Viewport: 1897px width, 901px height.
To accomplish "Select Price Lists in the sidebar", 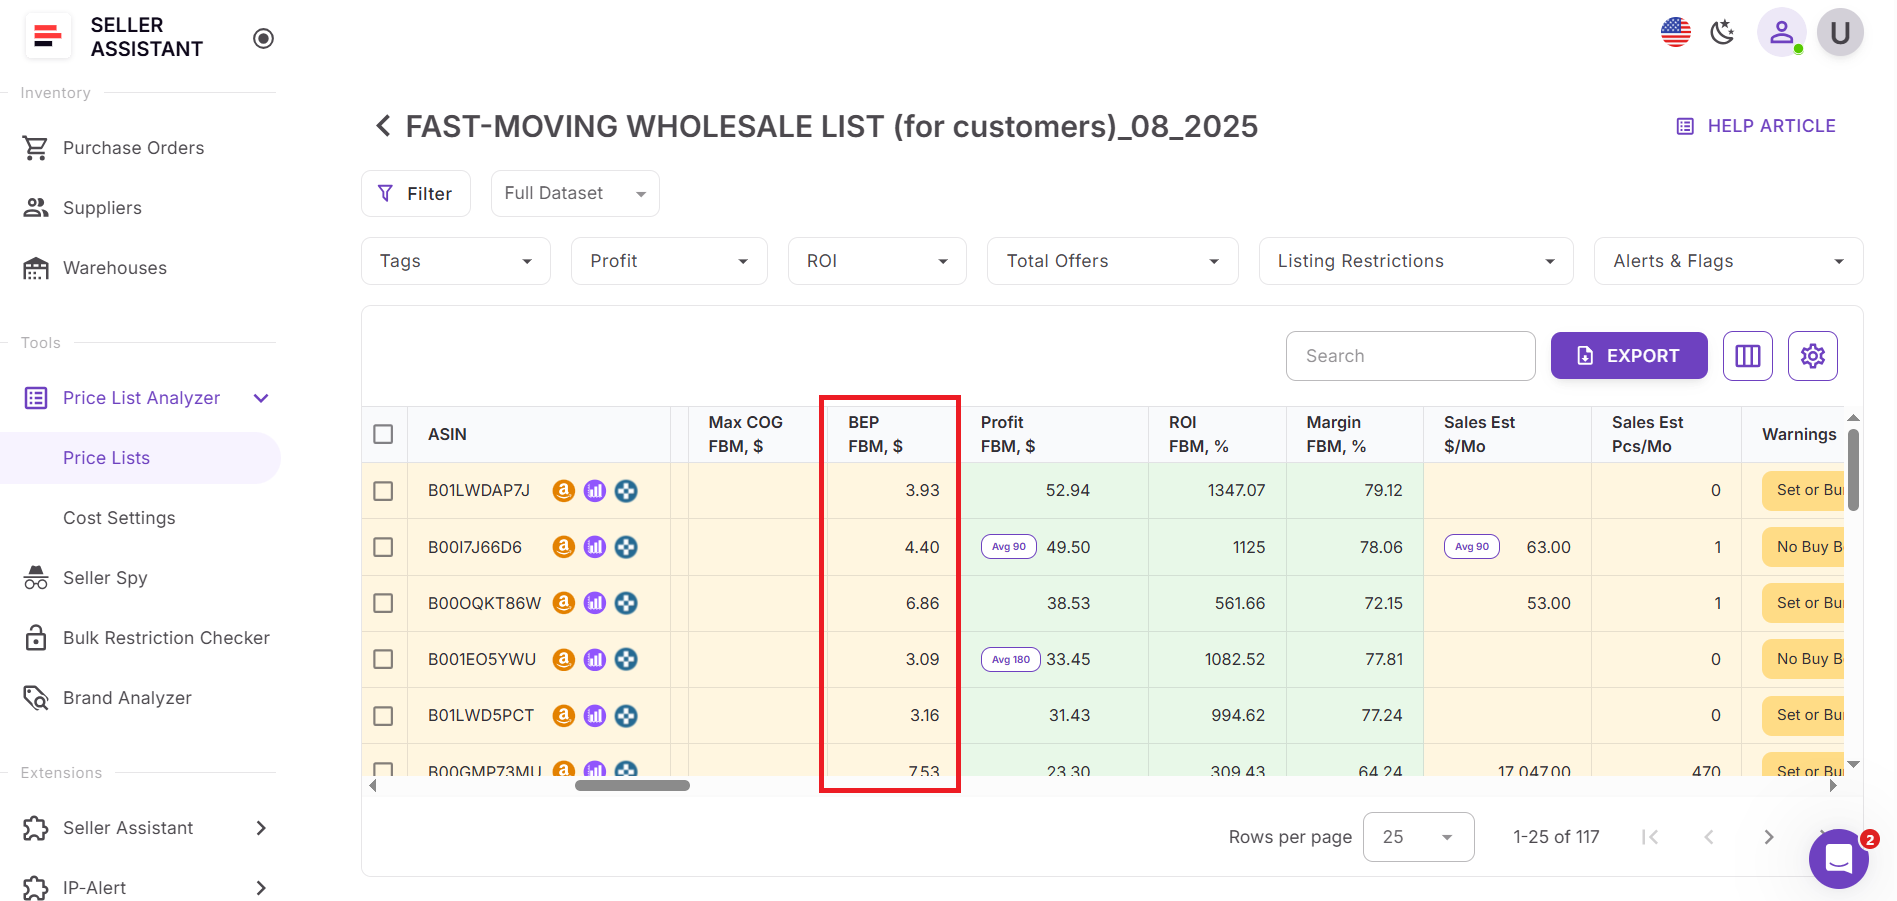I will [x=105, y=457].
